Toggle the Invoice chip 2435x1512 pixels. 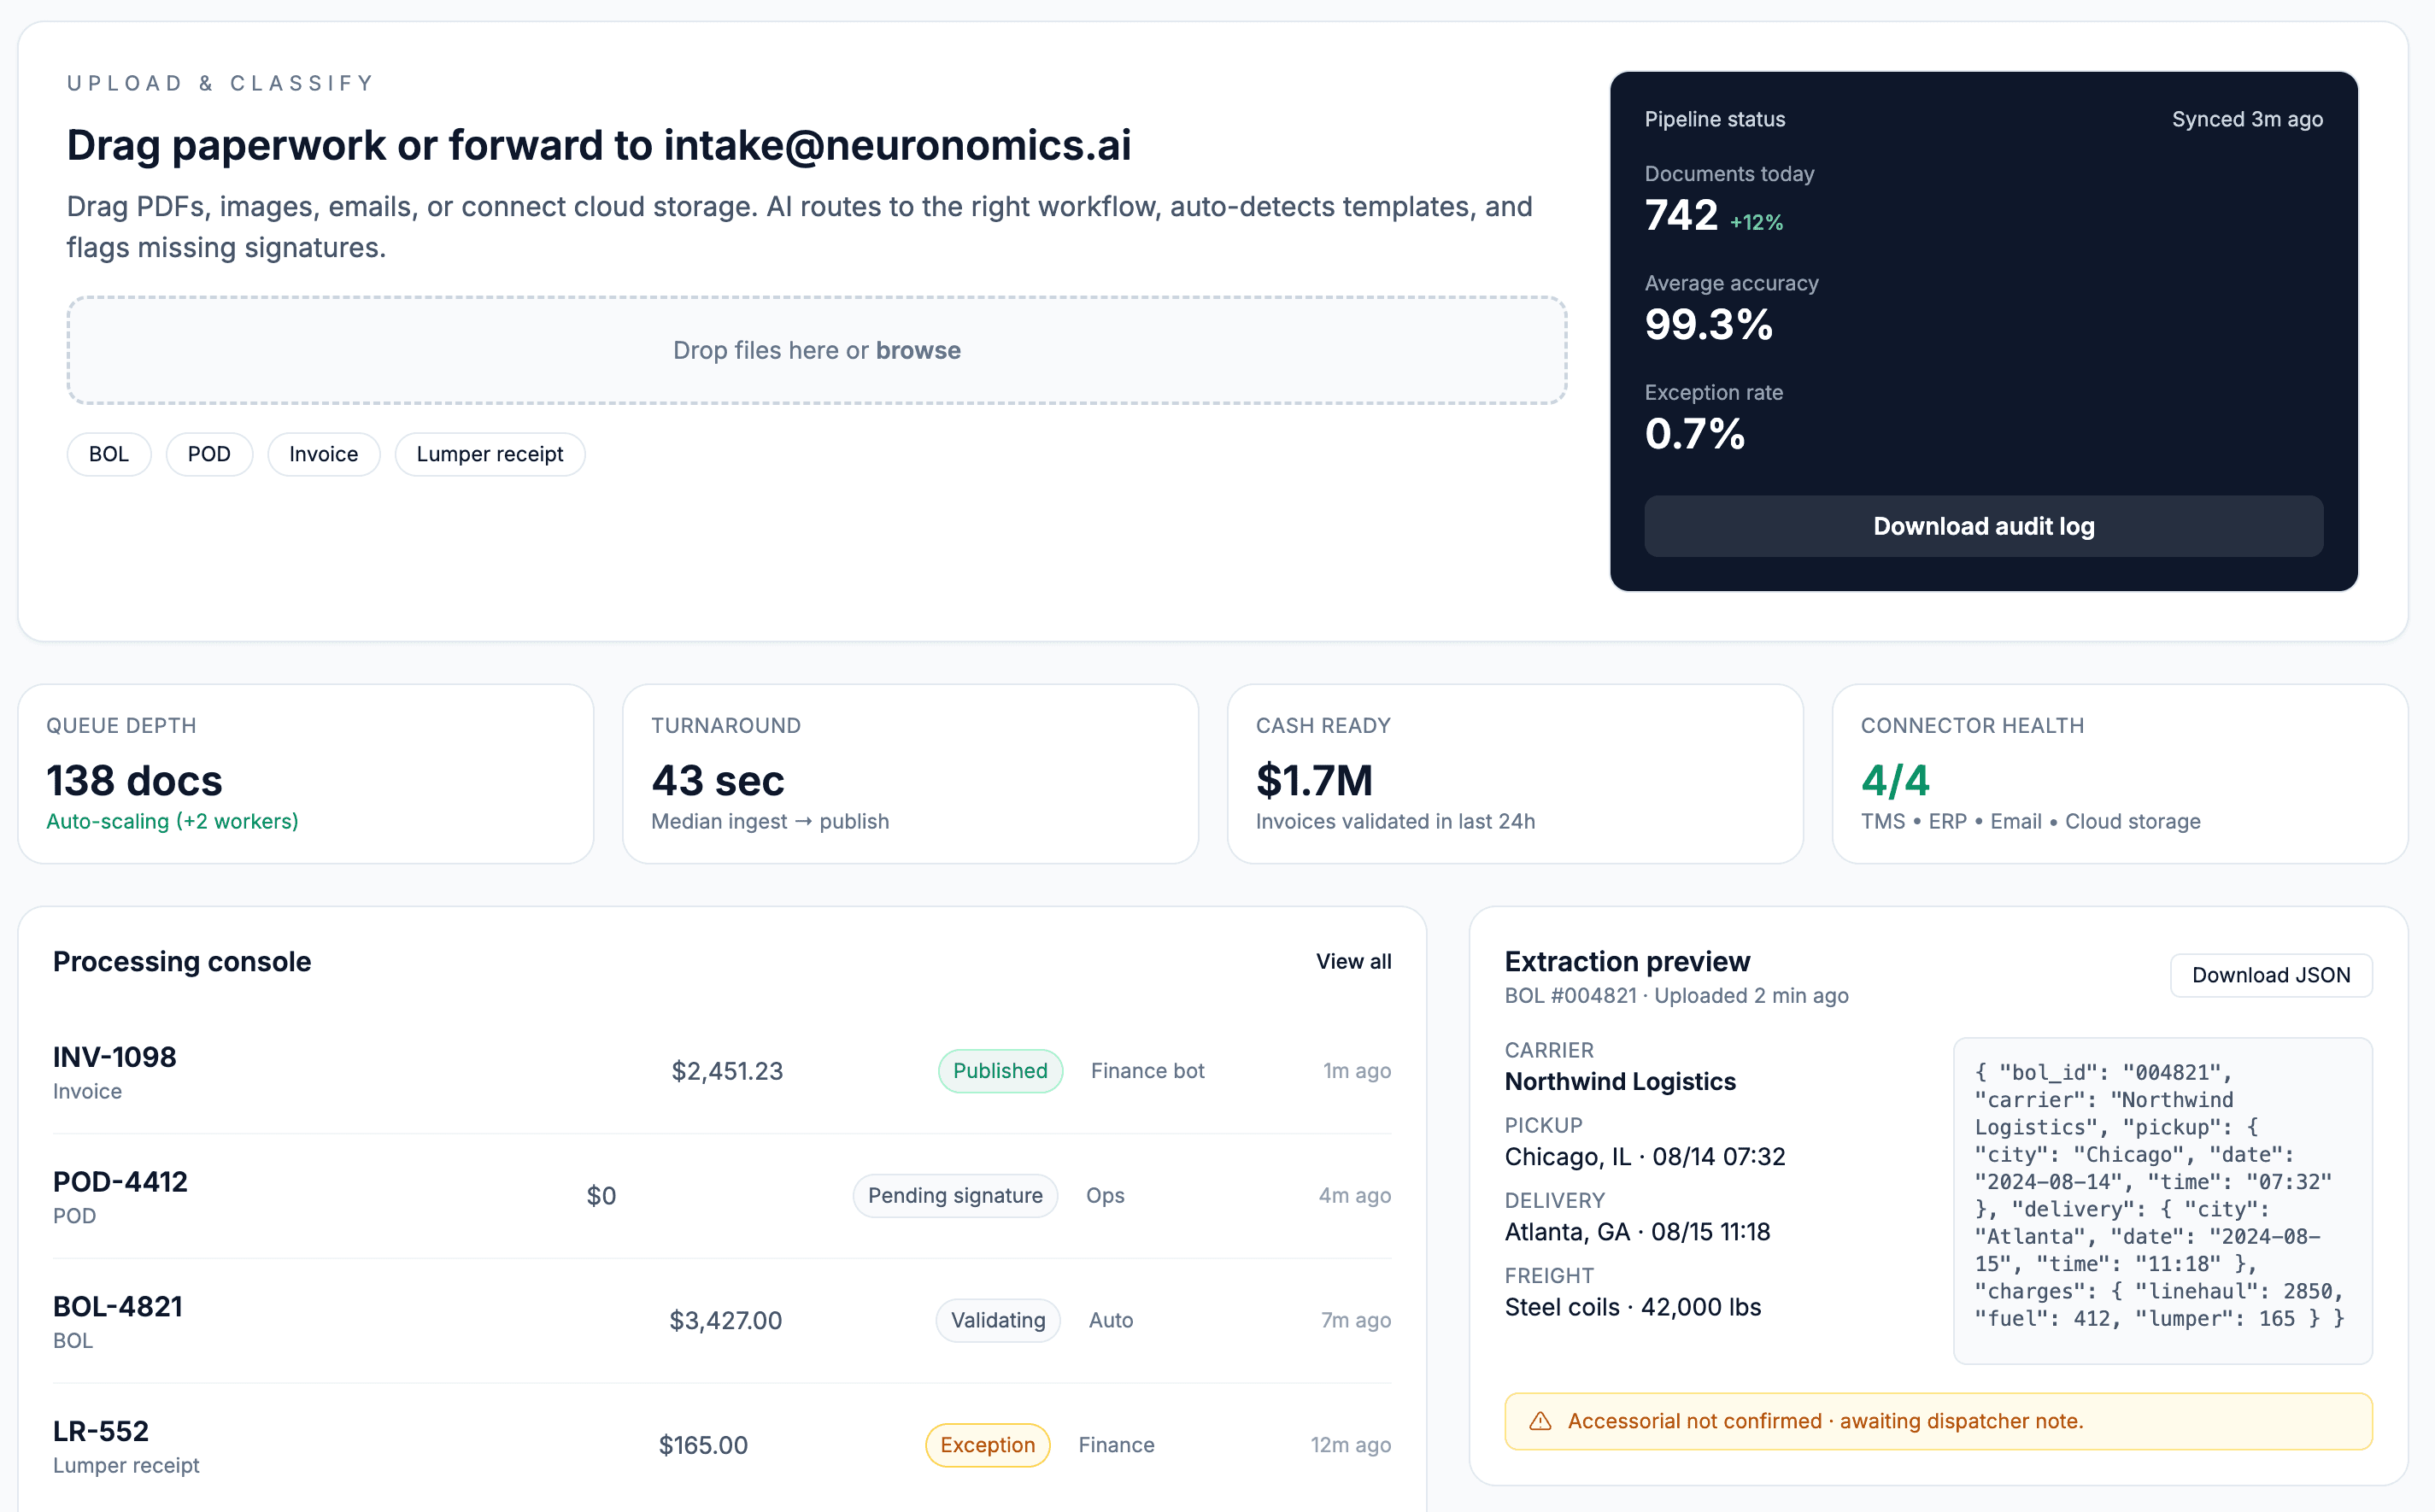(x=323, y=454)
